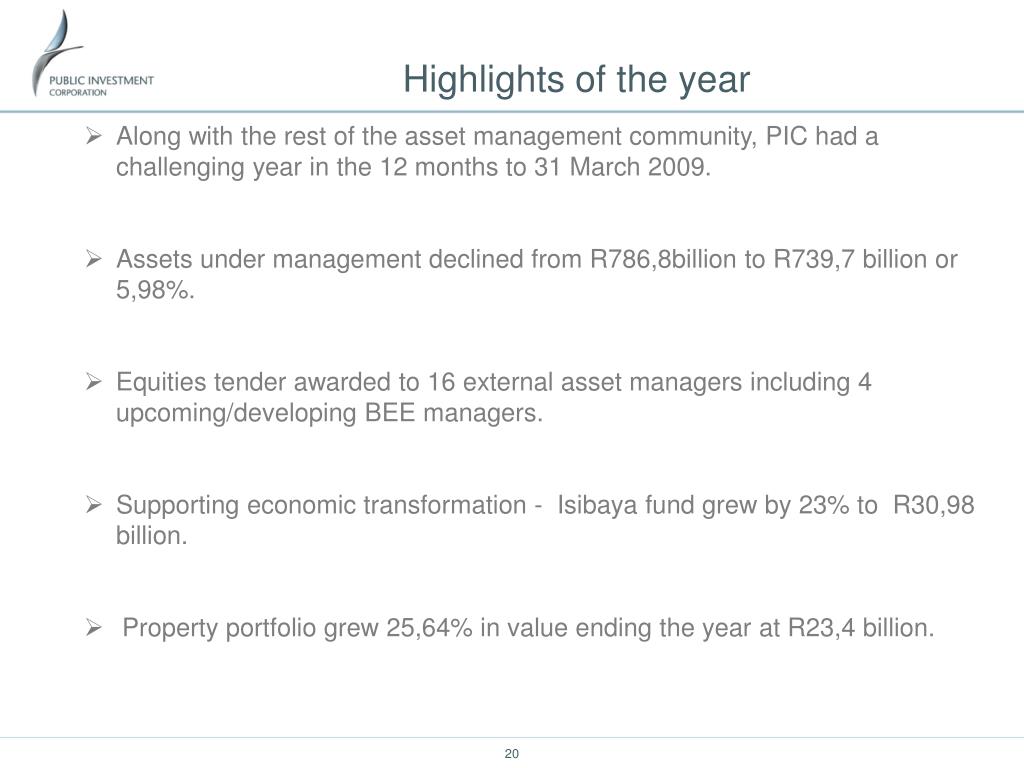Click the amount 'R30,98'

[x=933, y=505]
